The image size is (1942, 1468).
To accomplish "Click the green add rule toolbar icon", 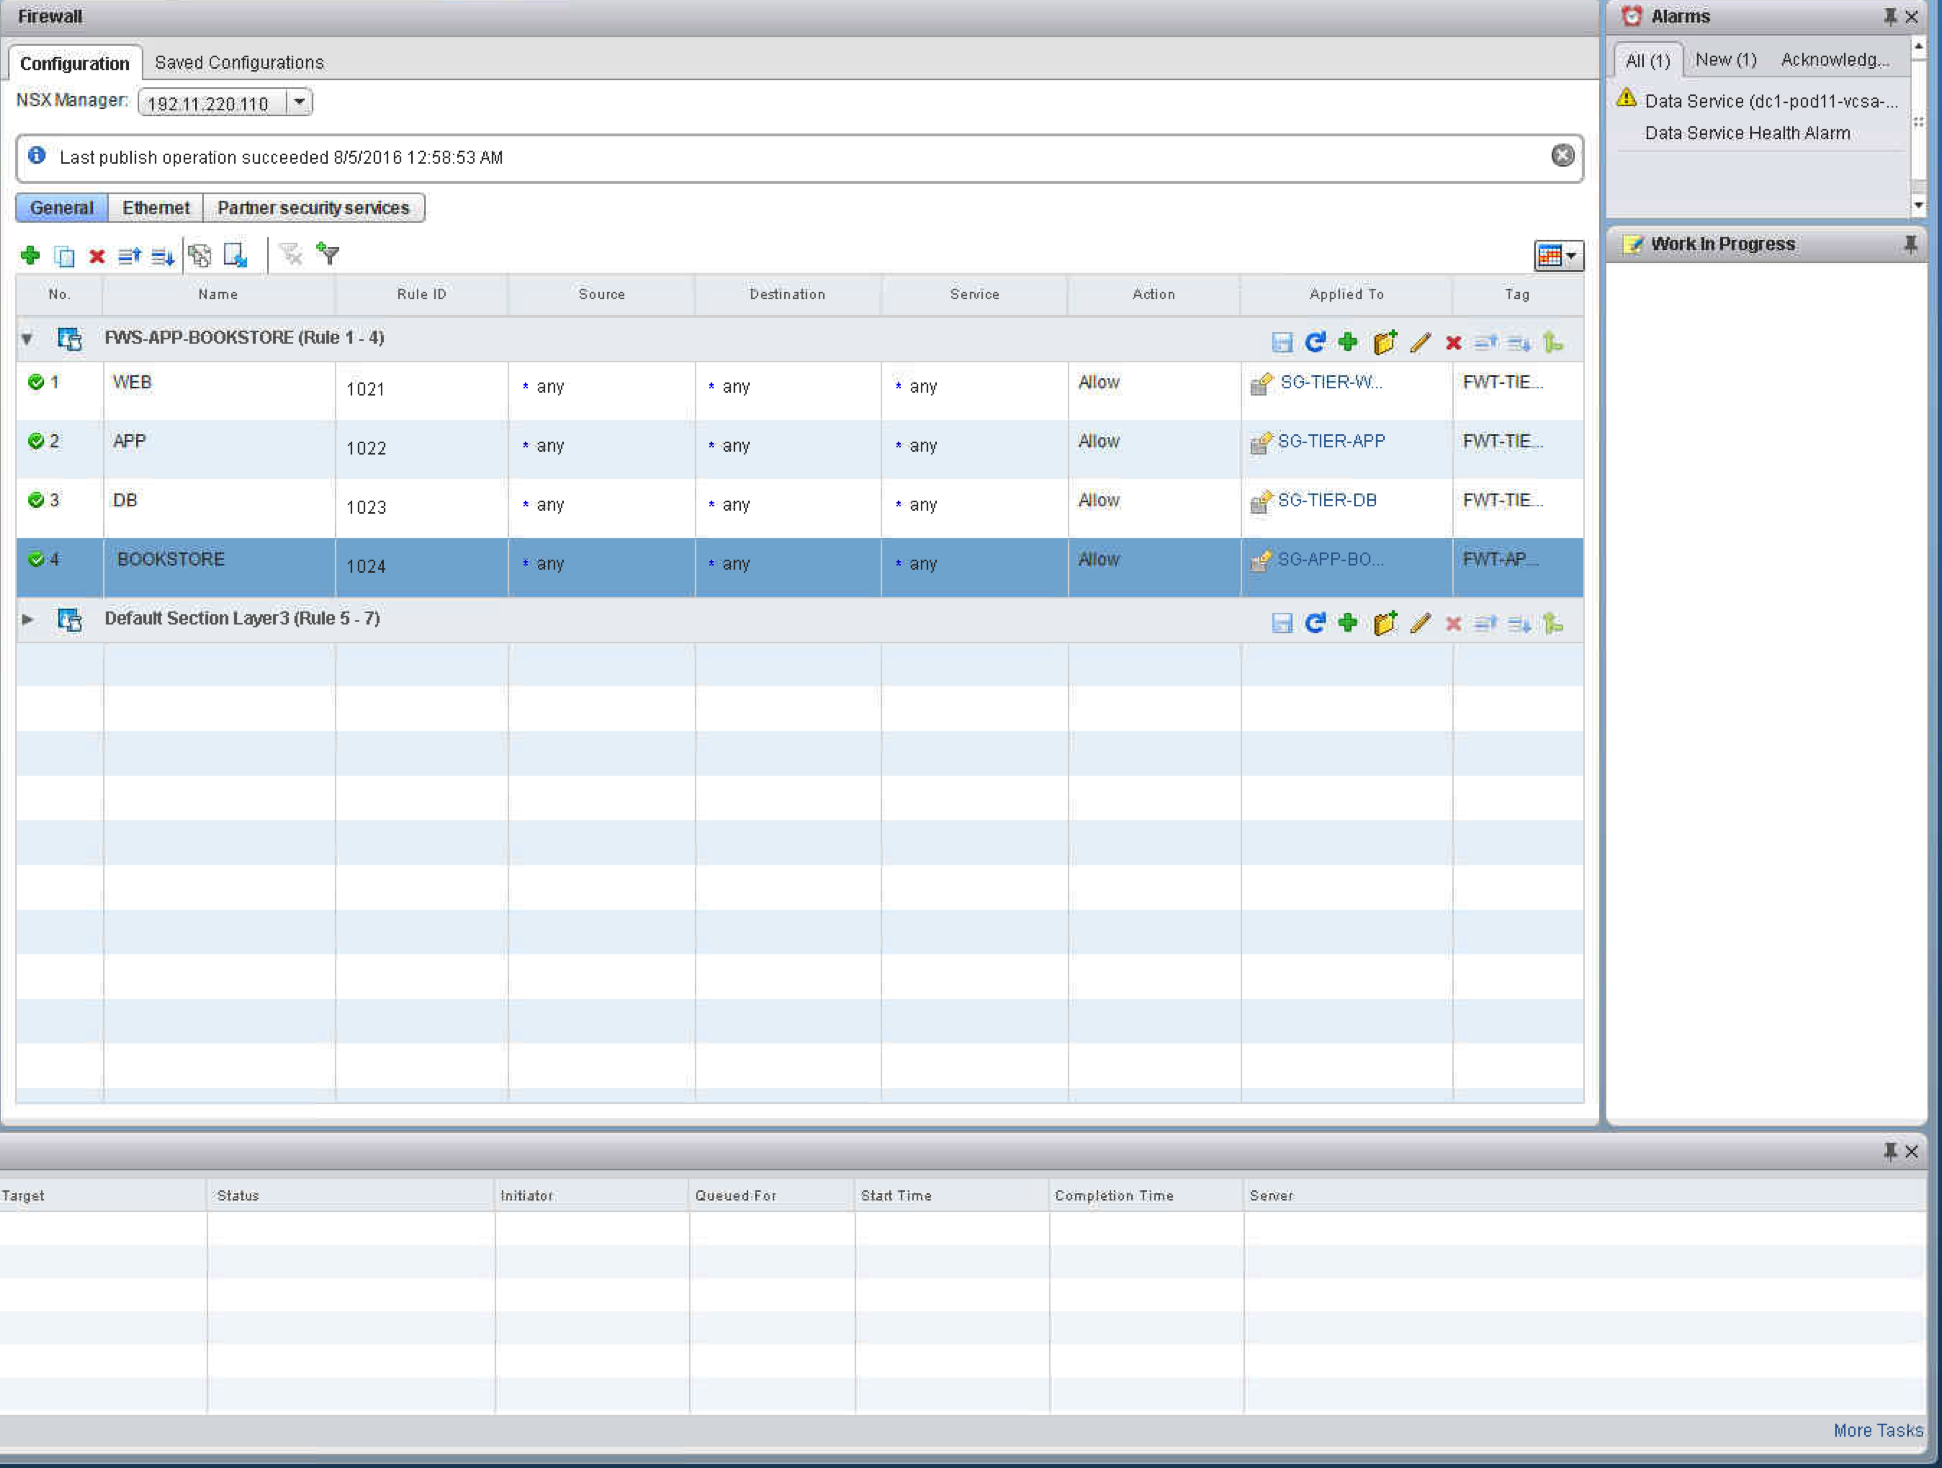I will pyautogui.click(x=30, y=256).
